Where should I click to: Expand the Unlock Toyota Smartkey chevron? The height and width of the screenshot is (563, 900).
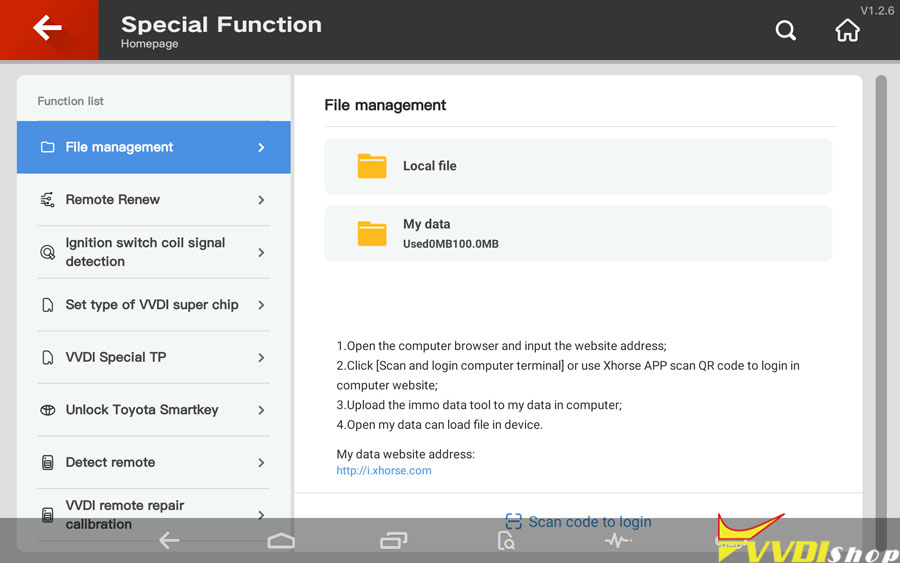[x=261, y=410]
